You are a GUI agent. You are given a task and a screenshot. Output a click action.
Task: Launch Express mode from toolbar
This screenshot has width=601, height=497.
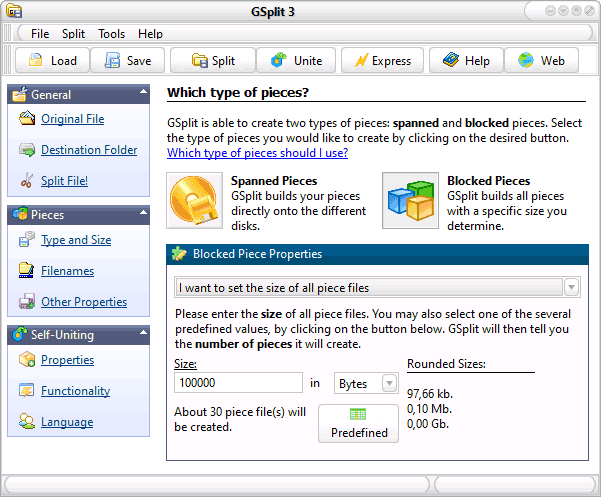click(383, 61)
